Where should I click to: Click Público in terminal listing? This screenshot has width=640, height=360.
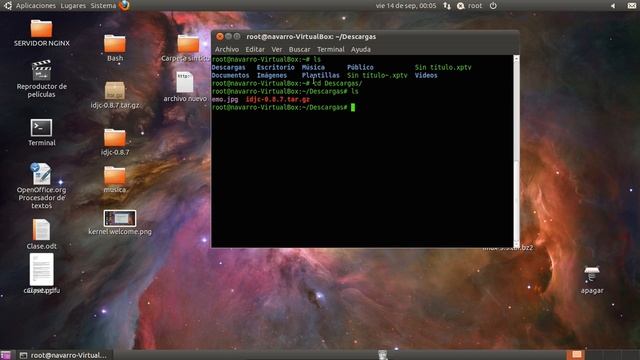tap(360, 67)
